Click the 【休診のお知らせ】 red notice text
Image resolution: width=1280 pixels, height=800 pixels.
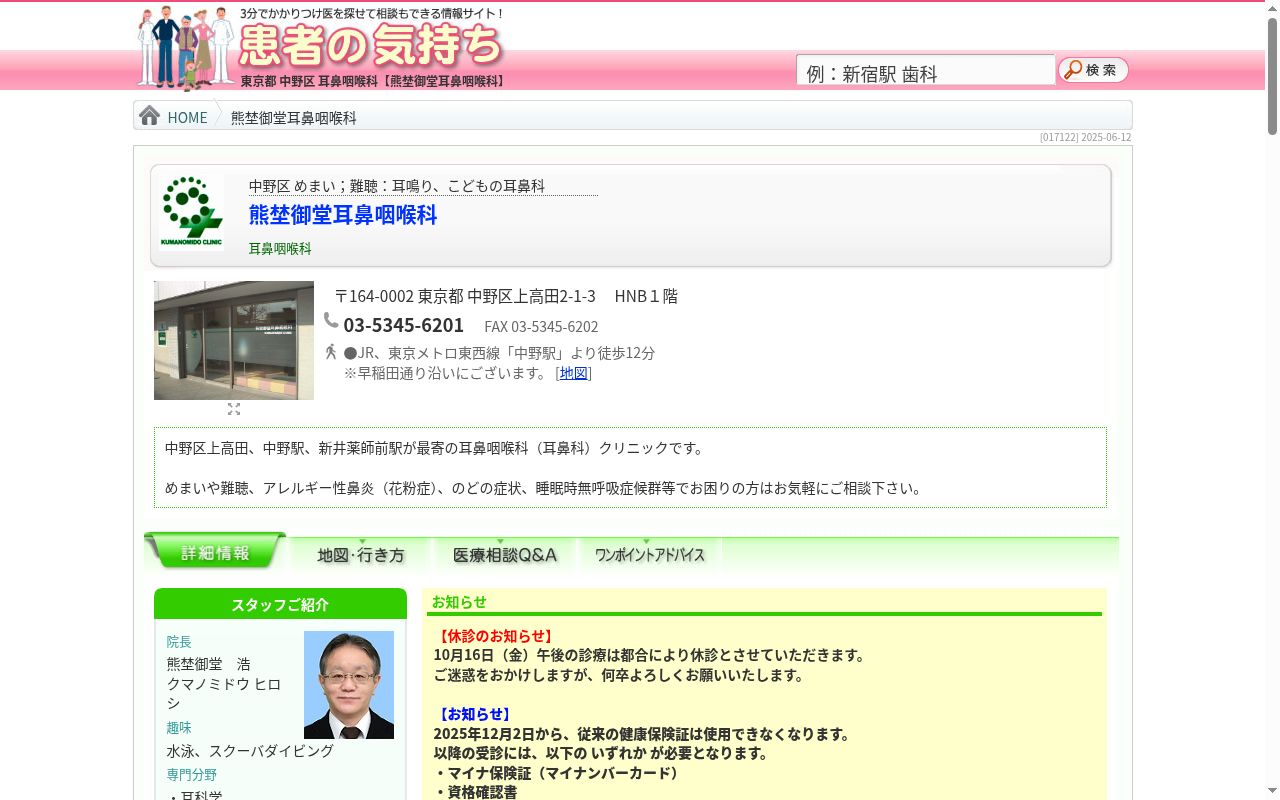pyautogui.click(x=495, y=636)
